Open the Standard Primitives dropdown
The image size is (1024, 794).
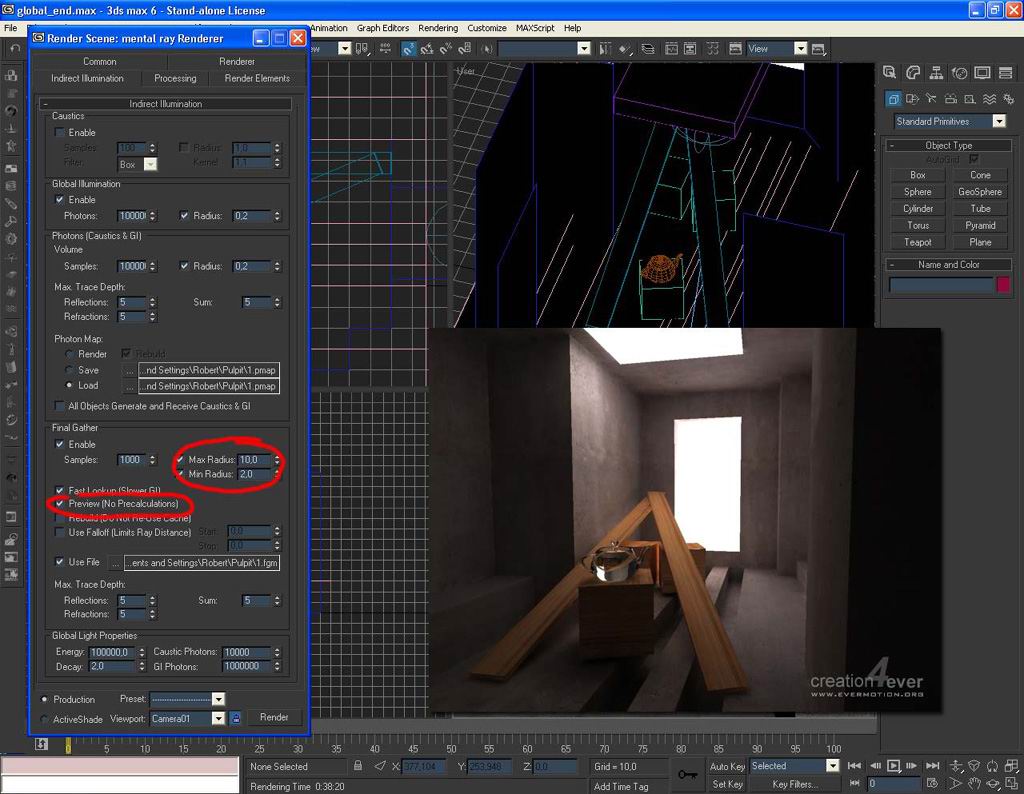998,121
